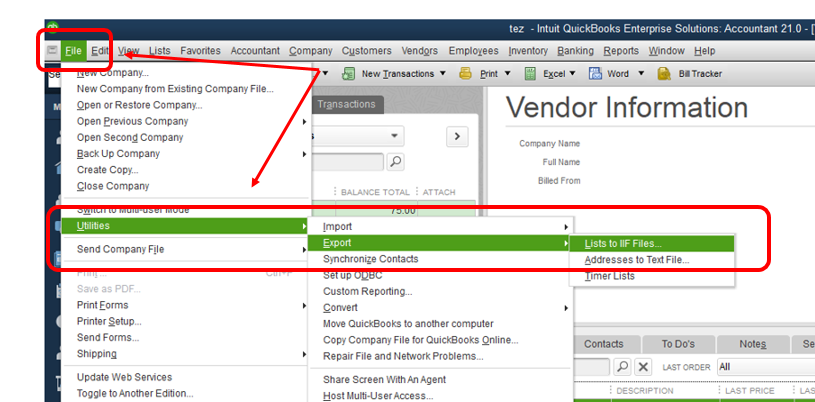
Task: Open the Lists menu
Action: [160, 51]
